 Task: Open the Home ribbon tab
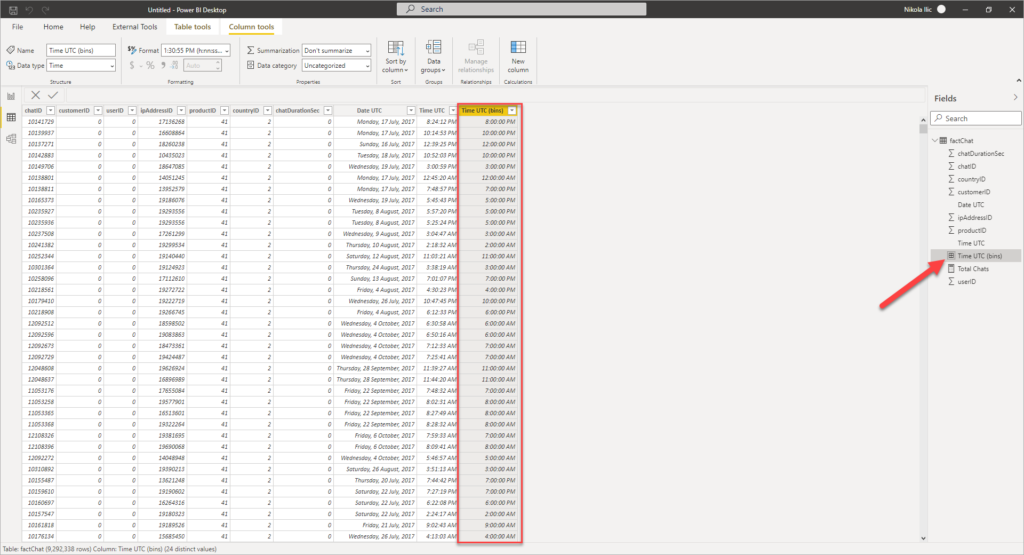[x=54, y=27]
